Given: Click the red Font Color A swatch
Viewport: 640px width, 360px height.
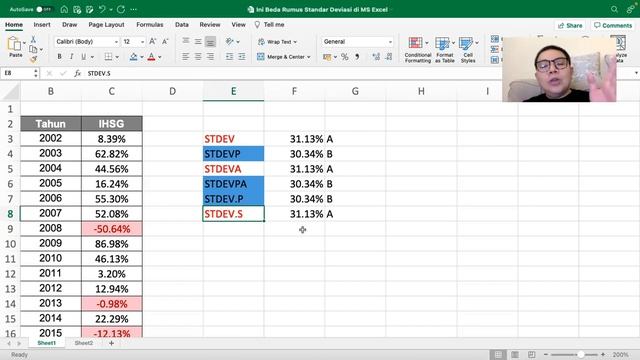Looking at the screenshot, I should click(x=151, y=57).
